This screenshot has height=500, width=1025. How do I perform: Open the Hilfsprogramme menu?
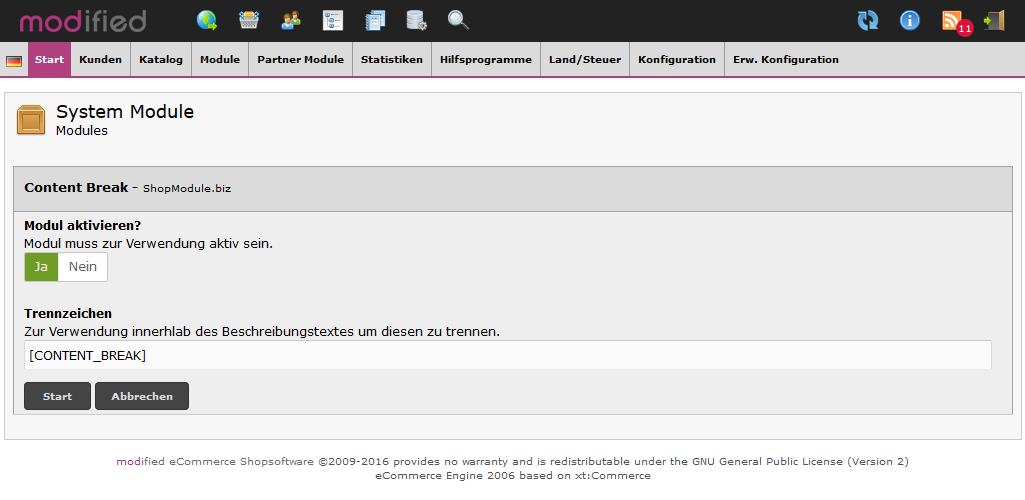click(486, 60)
